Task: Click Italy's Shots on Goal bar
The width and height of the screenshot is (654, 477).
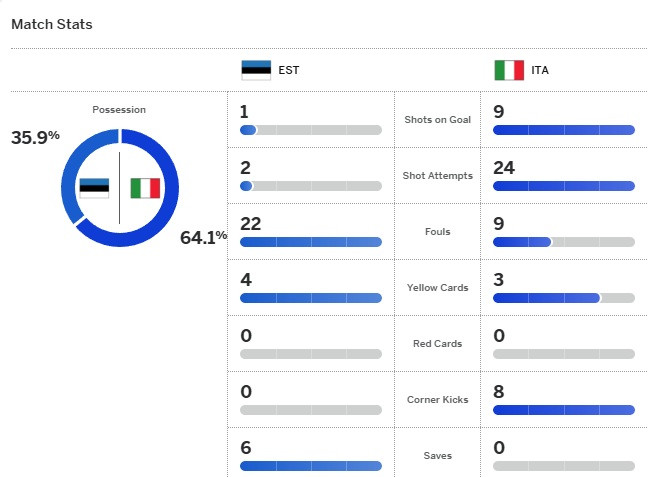Action: 564,130
